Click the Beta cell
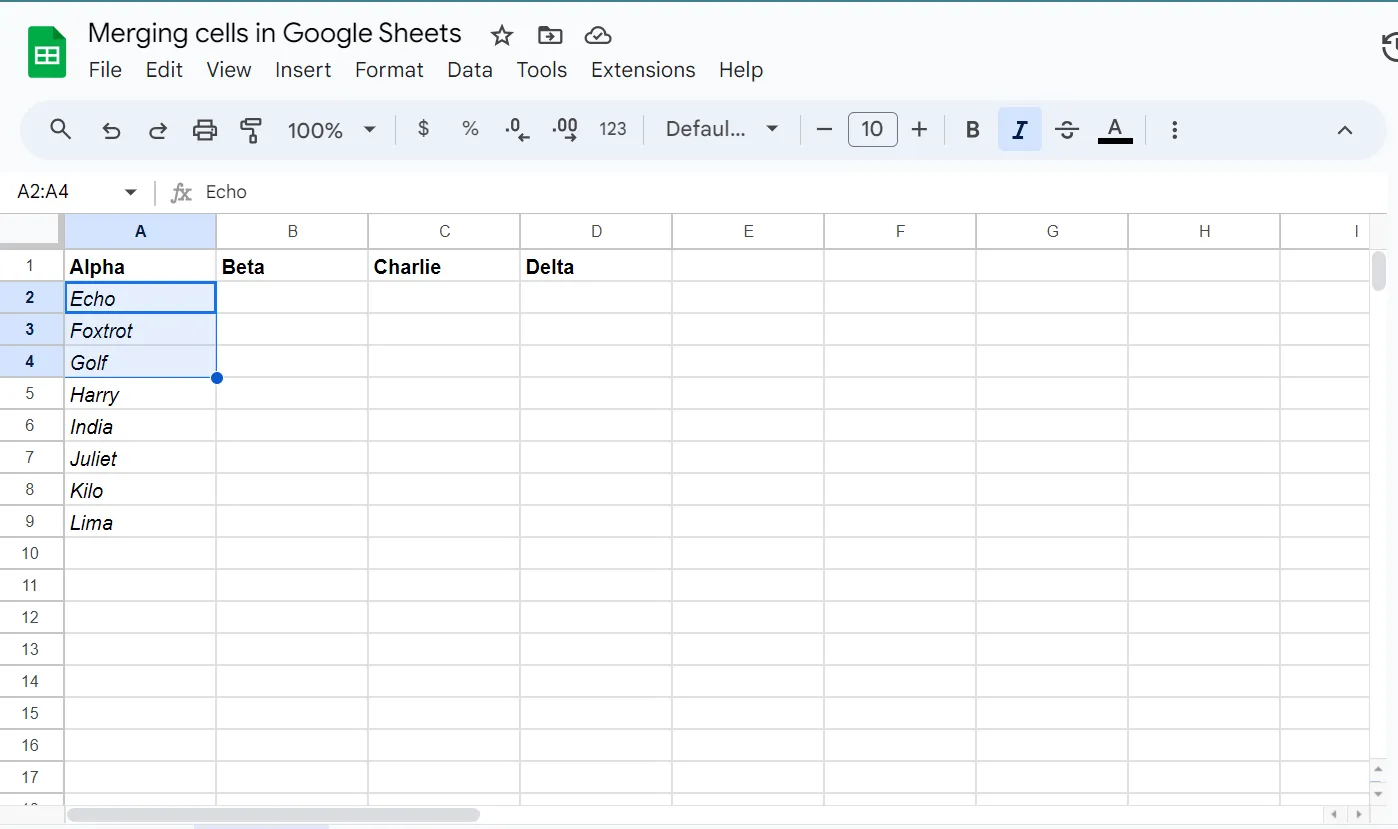 coord(292,266)
